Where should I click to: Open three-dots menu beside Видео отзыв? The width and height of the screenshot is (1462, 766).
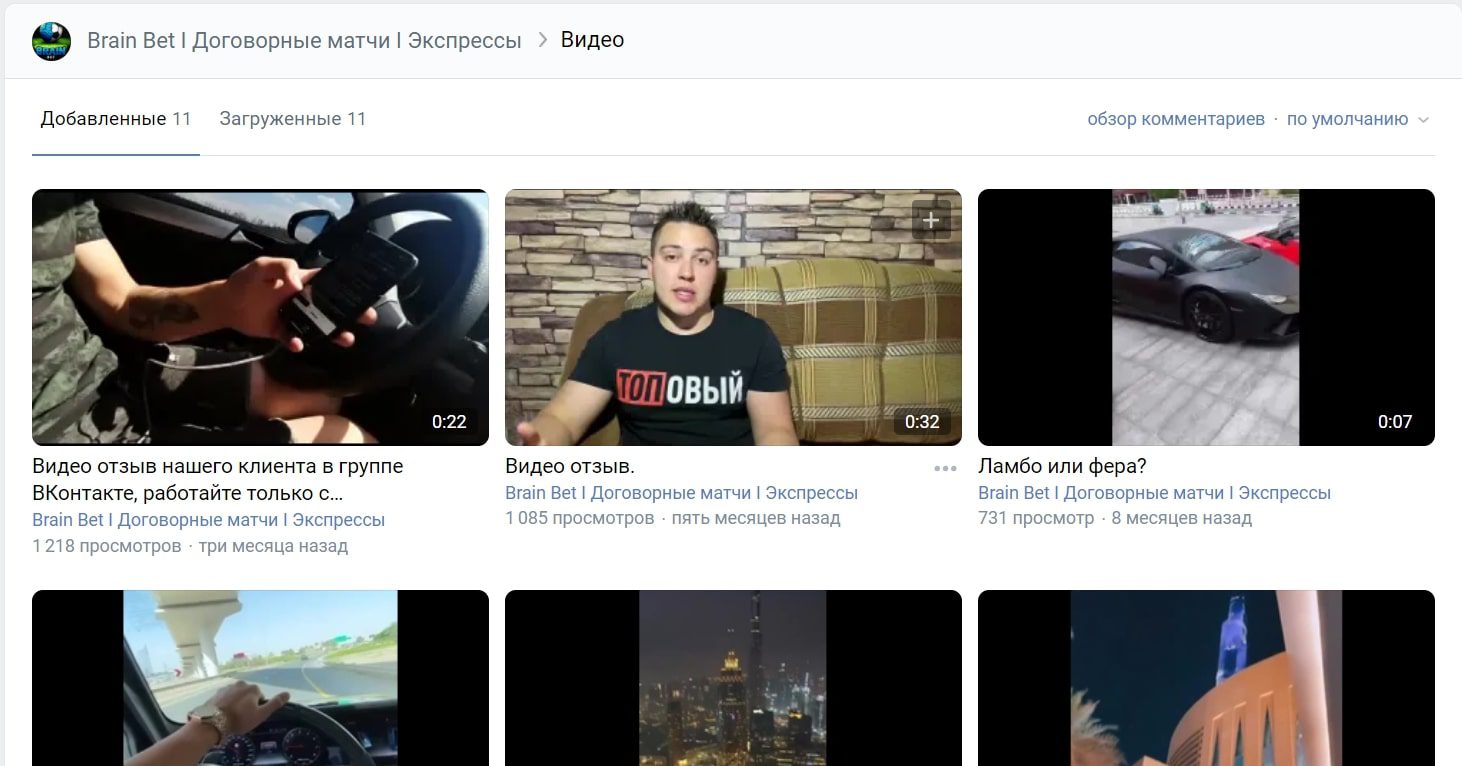(945, 468)
